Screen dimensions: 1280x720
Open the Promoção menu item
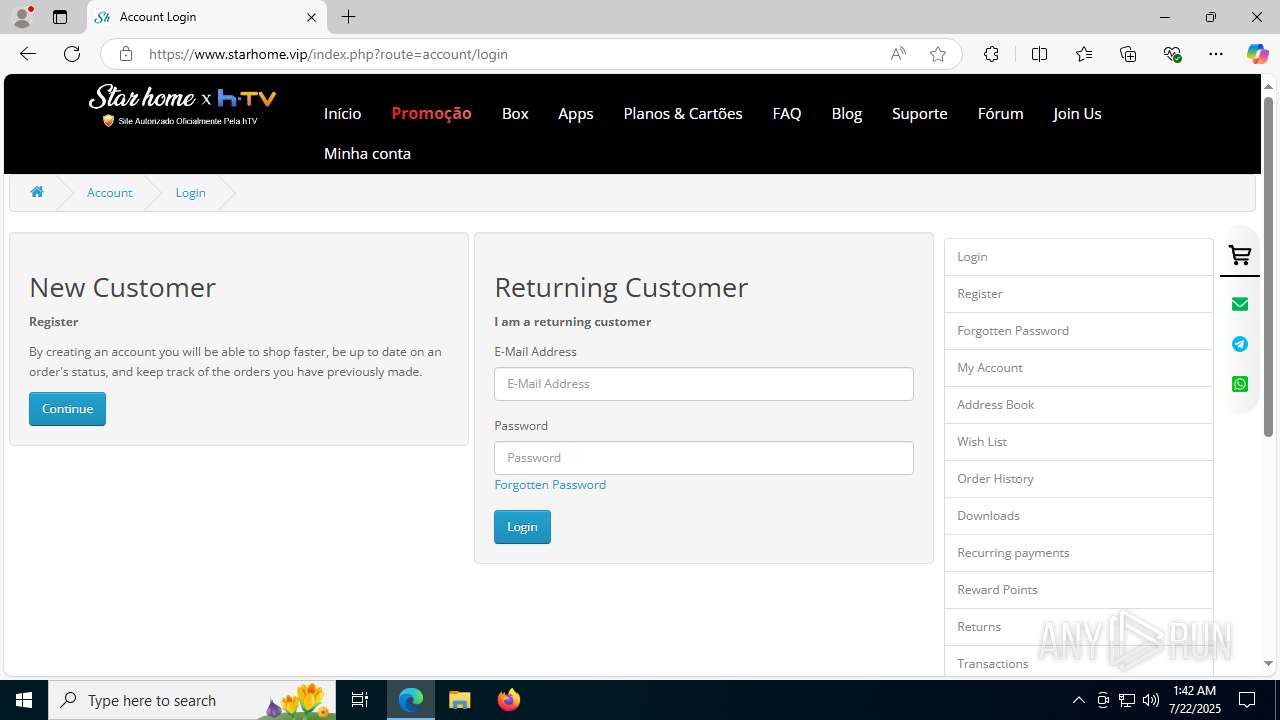pos(431,113)
